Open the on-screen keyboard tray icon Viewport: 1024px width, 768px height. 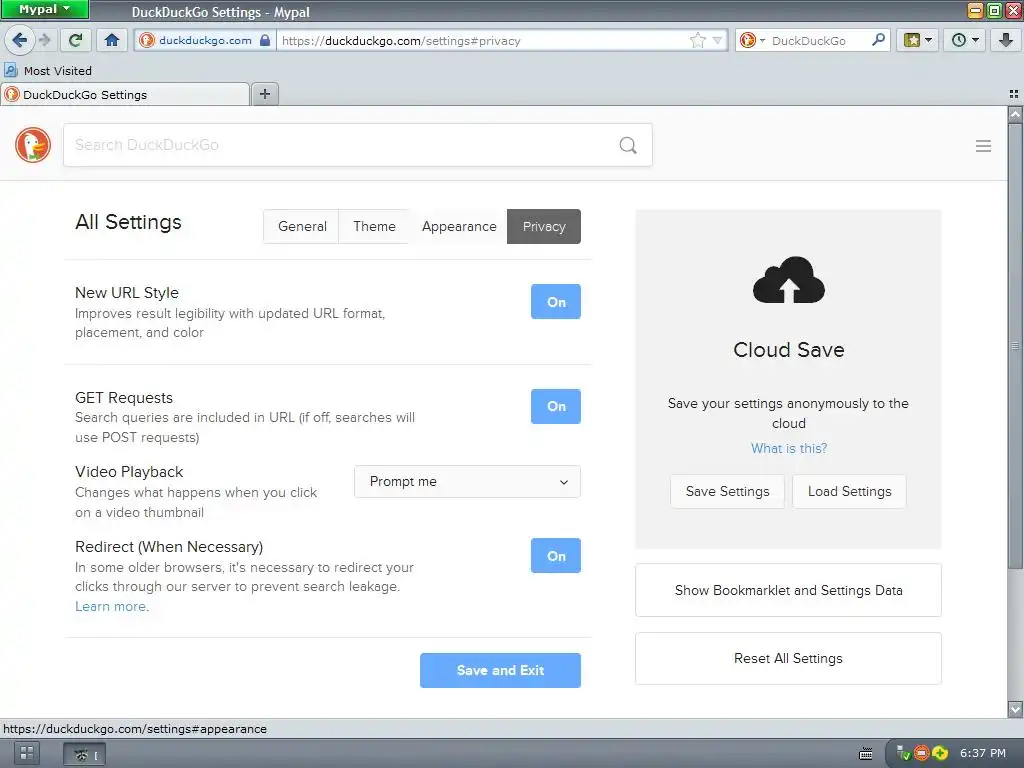coord(865,754)
